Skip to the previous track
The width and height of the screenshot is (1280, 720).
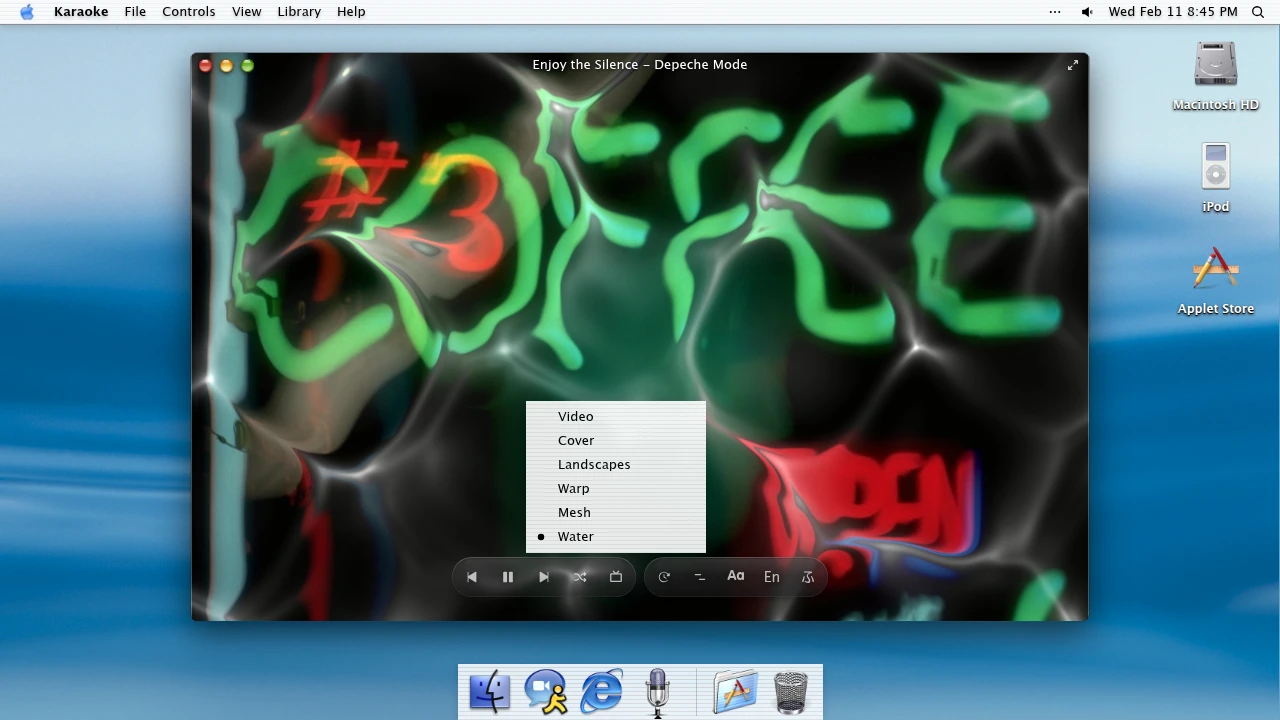click(472, 577)
